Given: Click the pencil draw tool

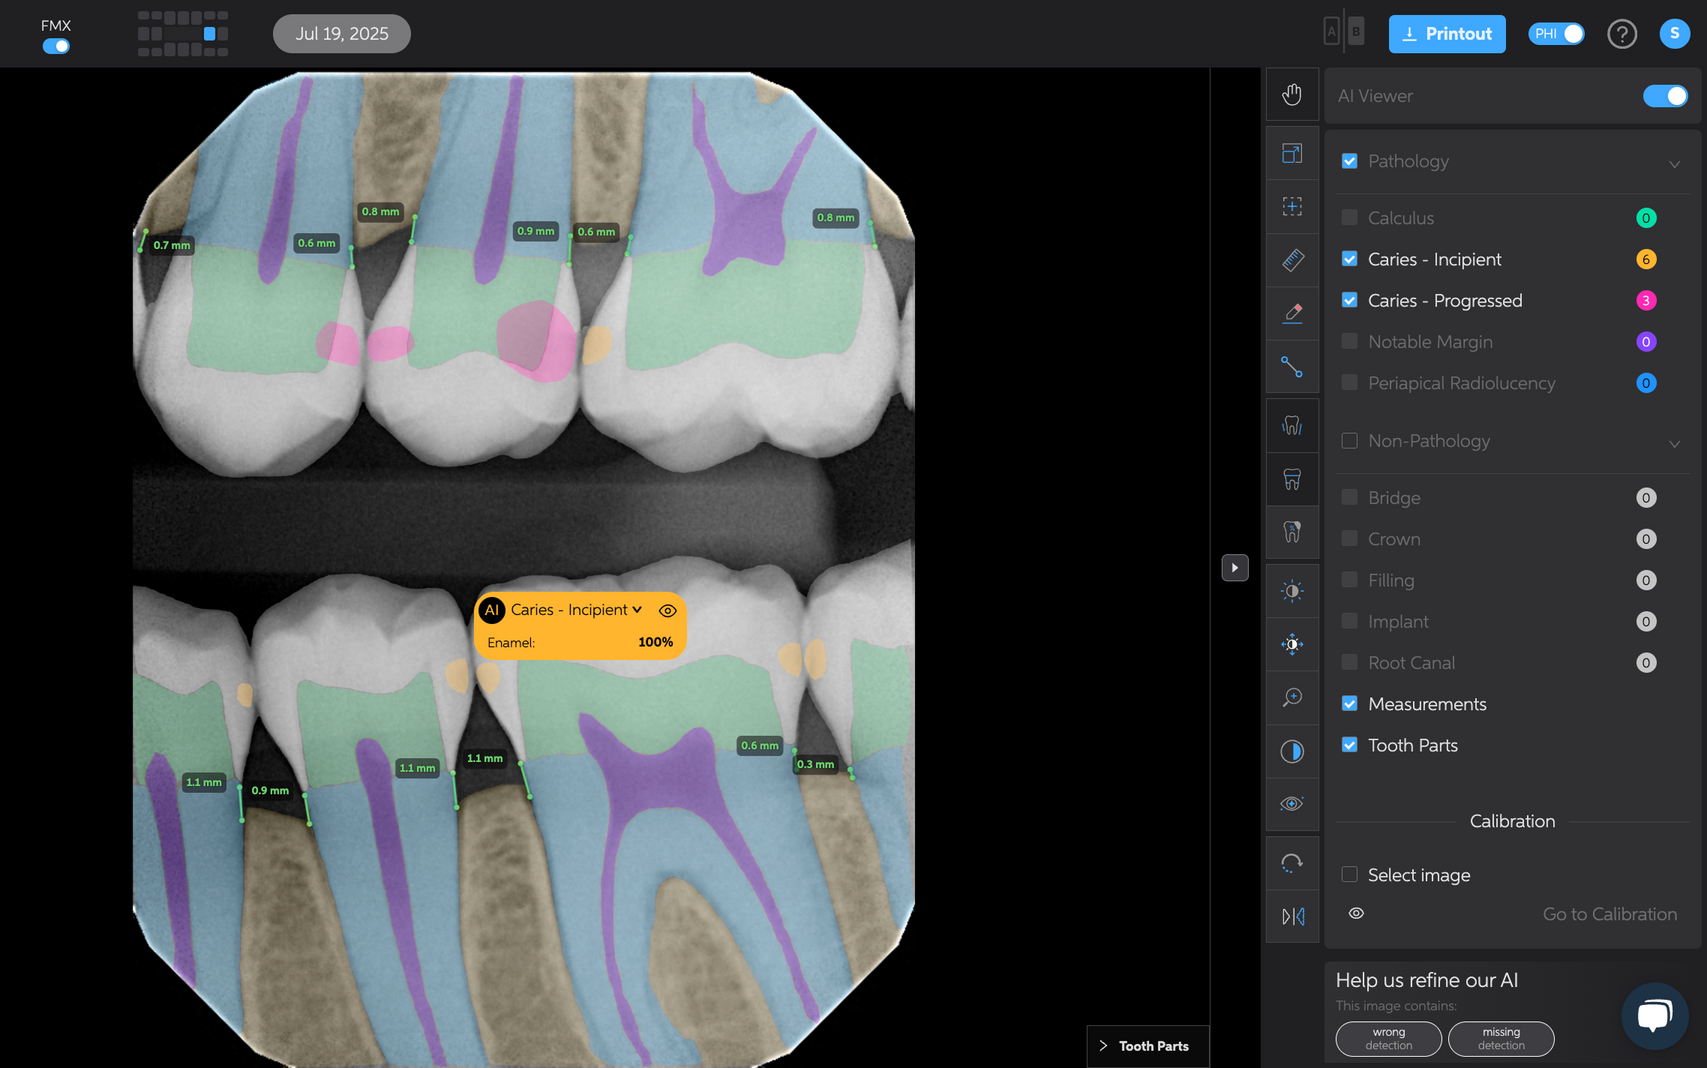Looking at the screenshot, I should pos(1292,313).
